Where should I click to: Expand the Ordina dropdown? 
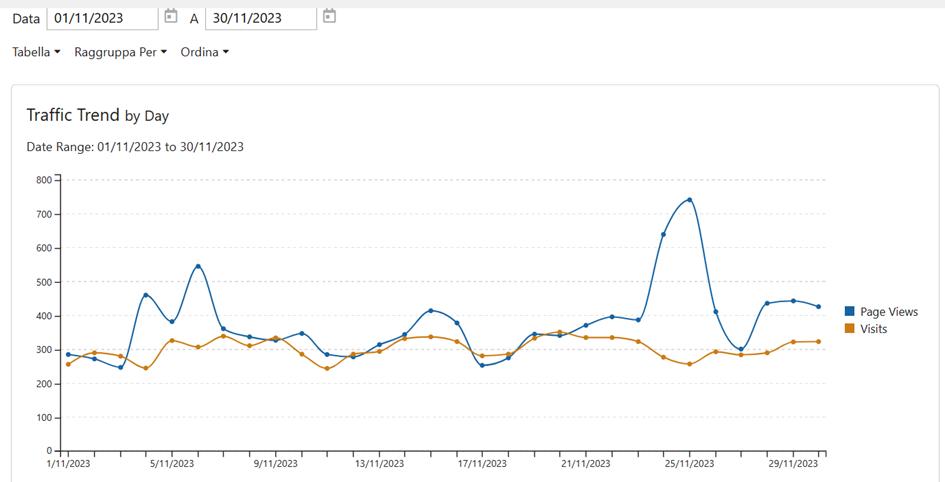204,52
